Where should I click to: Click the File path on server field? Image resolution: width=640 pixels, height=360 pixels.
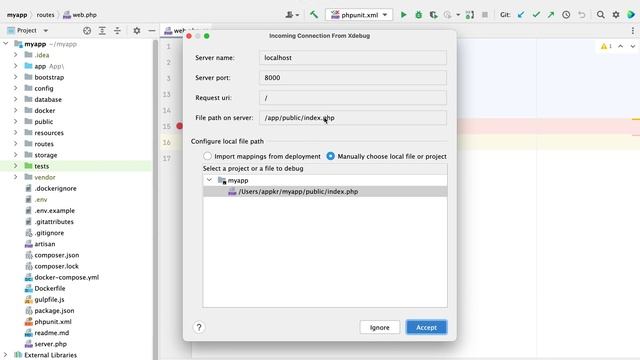[x=353, y=118]
